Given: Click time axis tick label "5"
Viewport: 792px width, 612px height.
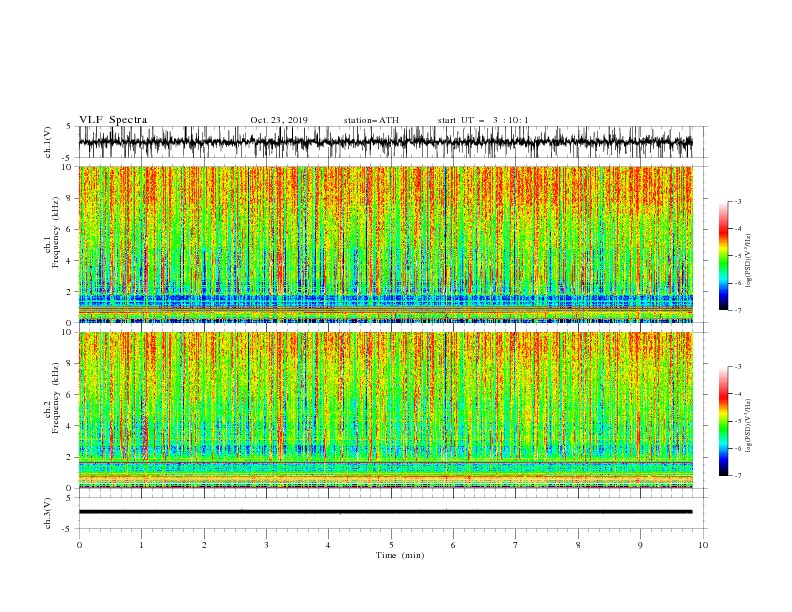Looking at the screenshot, I should tap(391, 545).
